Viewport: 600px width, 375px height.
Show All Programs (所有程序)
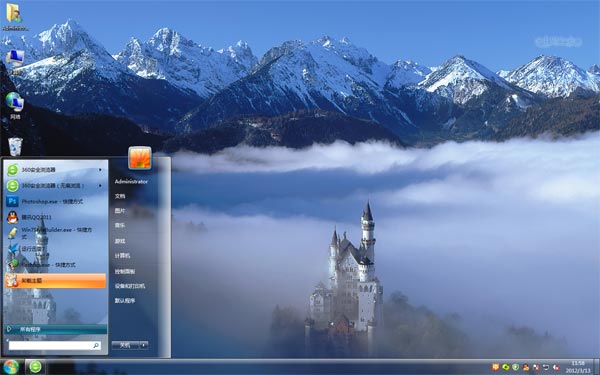coord(55,329)
